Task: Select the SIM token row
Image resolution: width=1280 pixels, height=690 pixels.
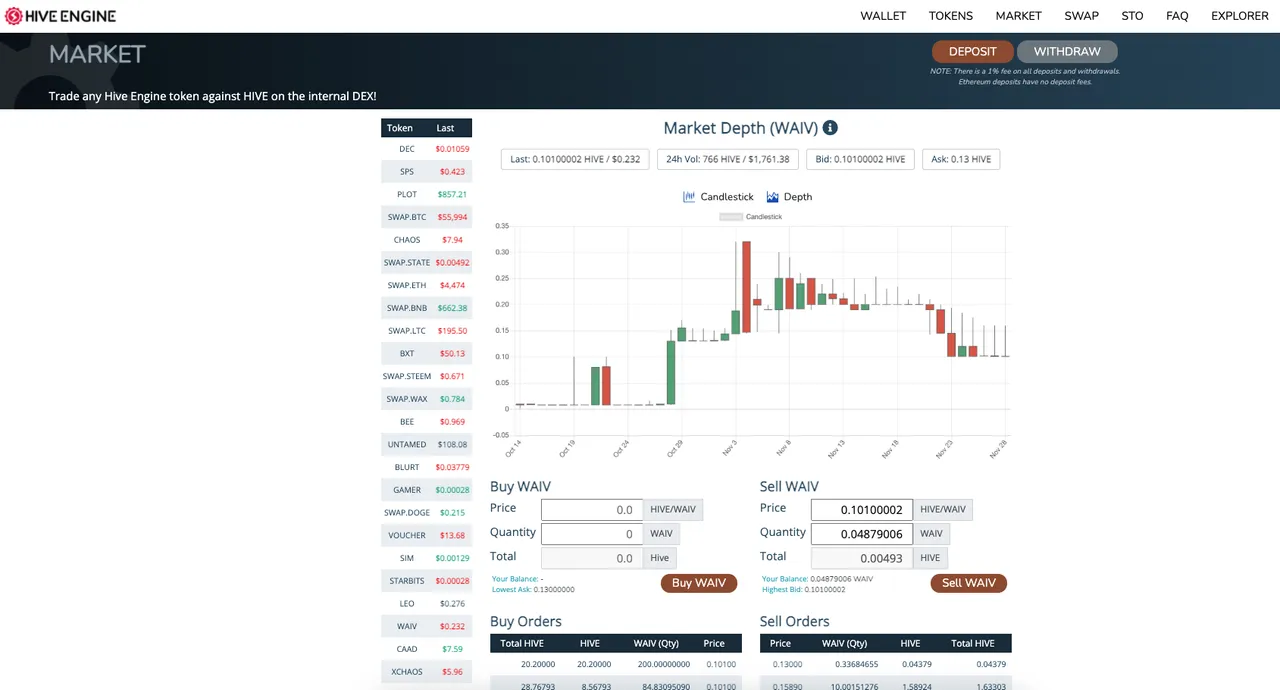Action: pyautogui.click(x=426, y=558)
